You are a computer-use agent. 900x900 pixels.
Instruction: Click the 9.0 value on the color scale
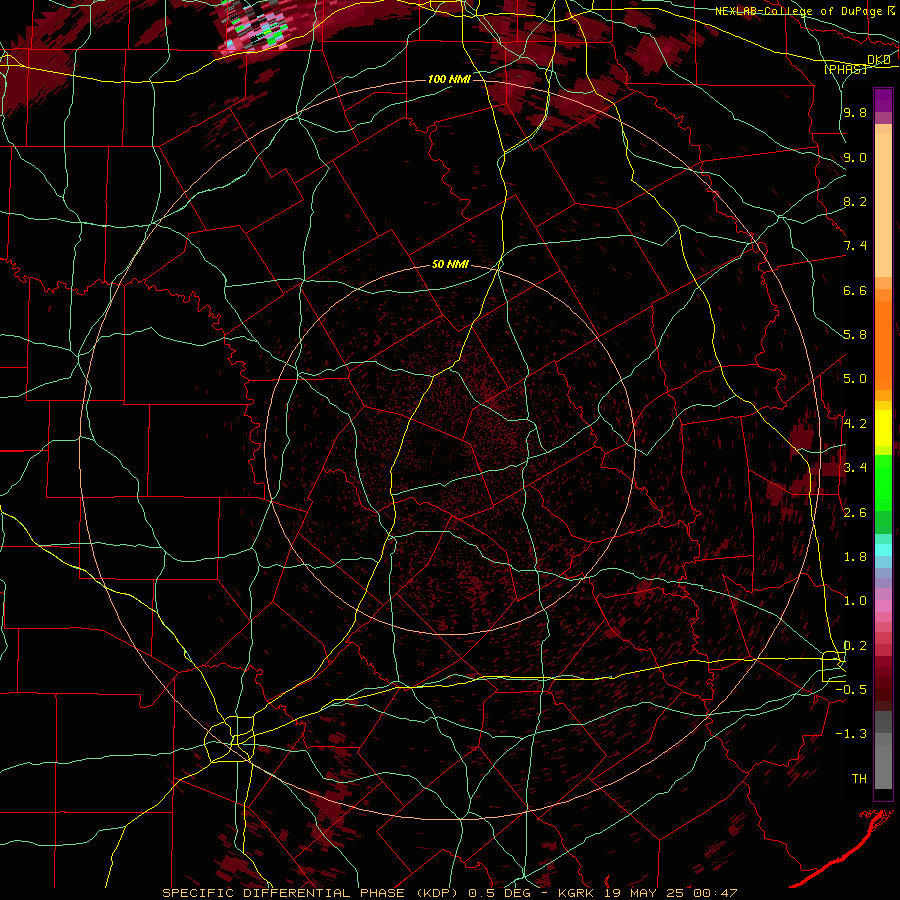(x=855, y=157)
